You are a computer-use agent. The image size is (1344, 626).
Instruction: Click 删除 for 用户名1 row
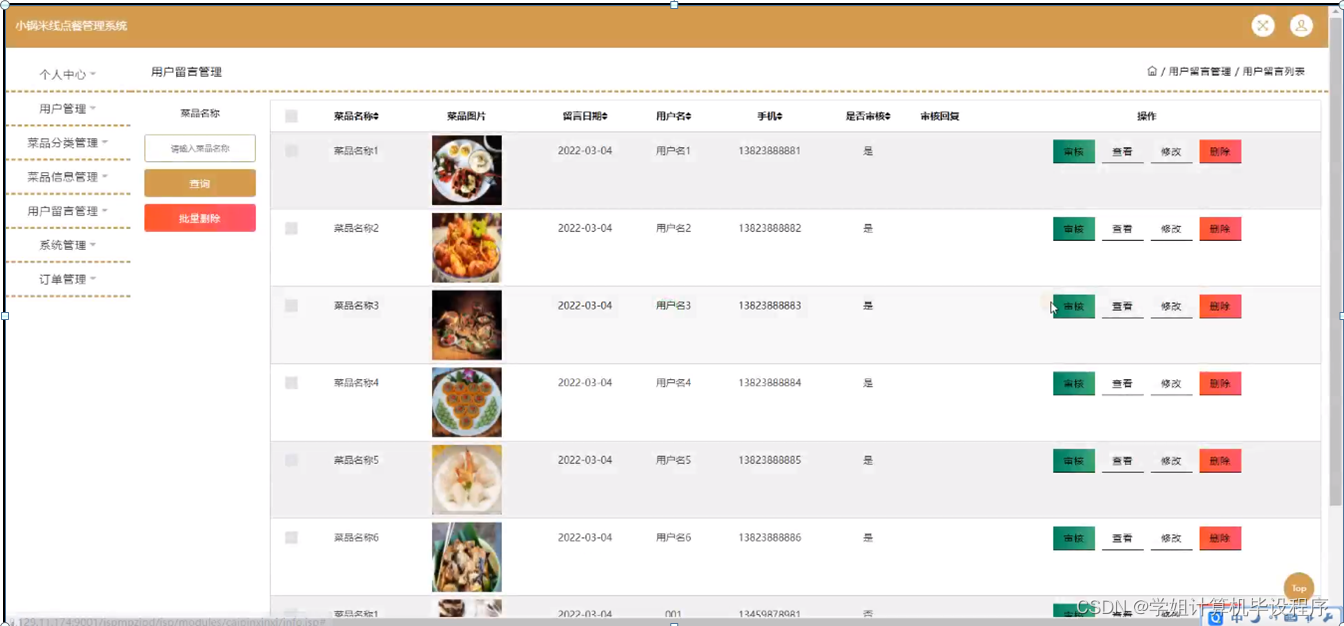(x=1220, y=152)
